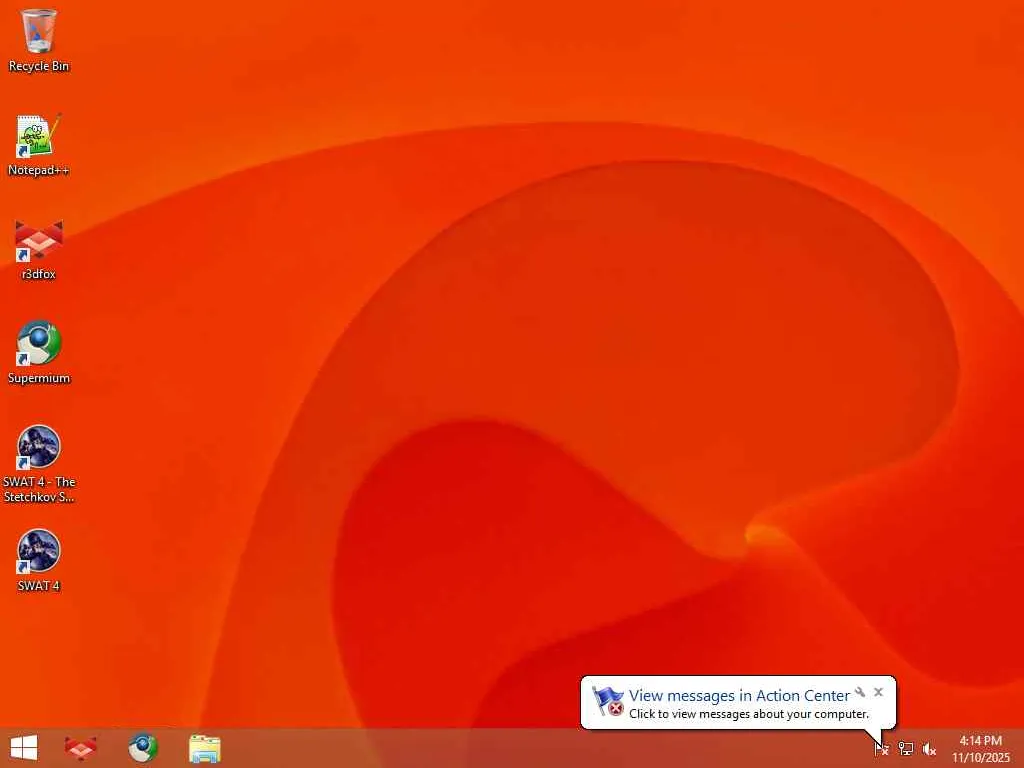Image resolution: width=1024 pixels, height=768 pixels.
Task: Select the Recycle Bin desktop icon
Action: [39, 40]
